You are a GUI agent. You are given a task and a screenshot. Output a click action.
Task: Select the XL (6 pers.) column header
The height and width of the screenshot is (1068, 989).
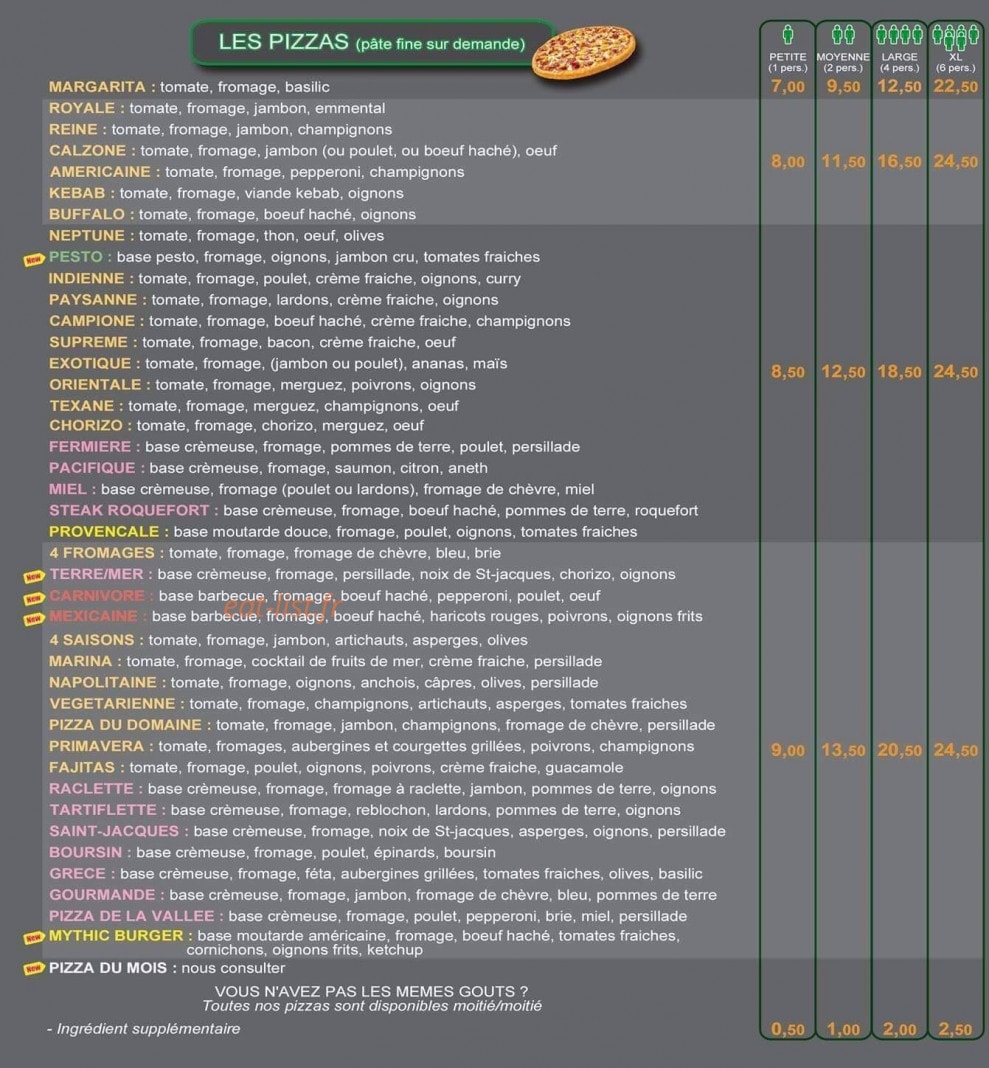coord(955,62)
